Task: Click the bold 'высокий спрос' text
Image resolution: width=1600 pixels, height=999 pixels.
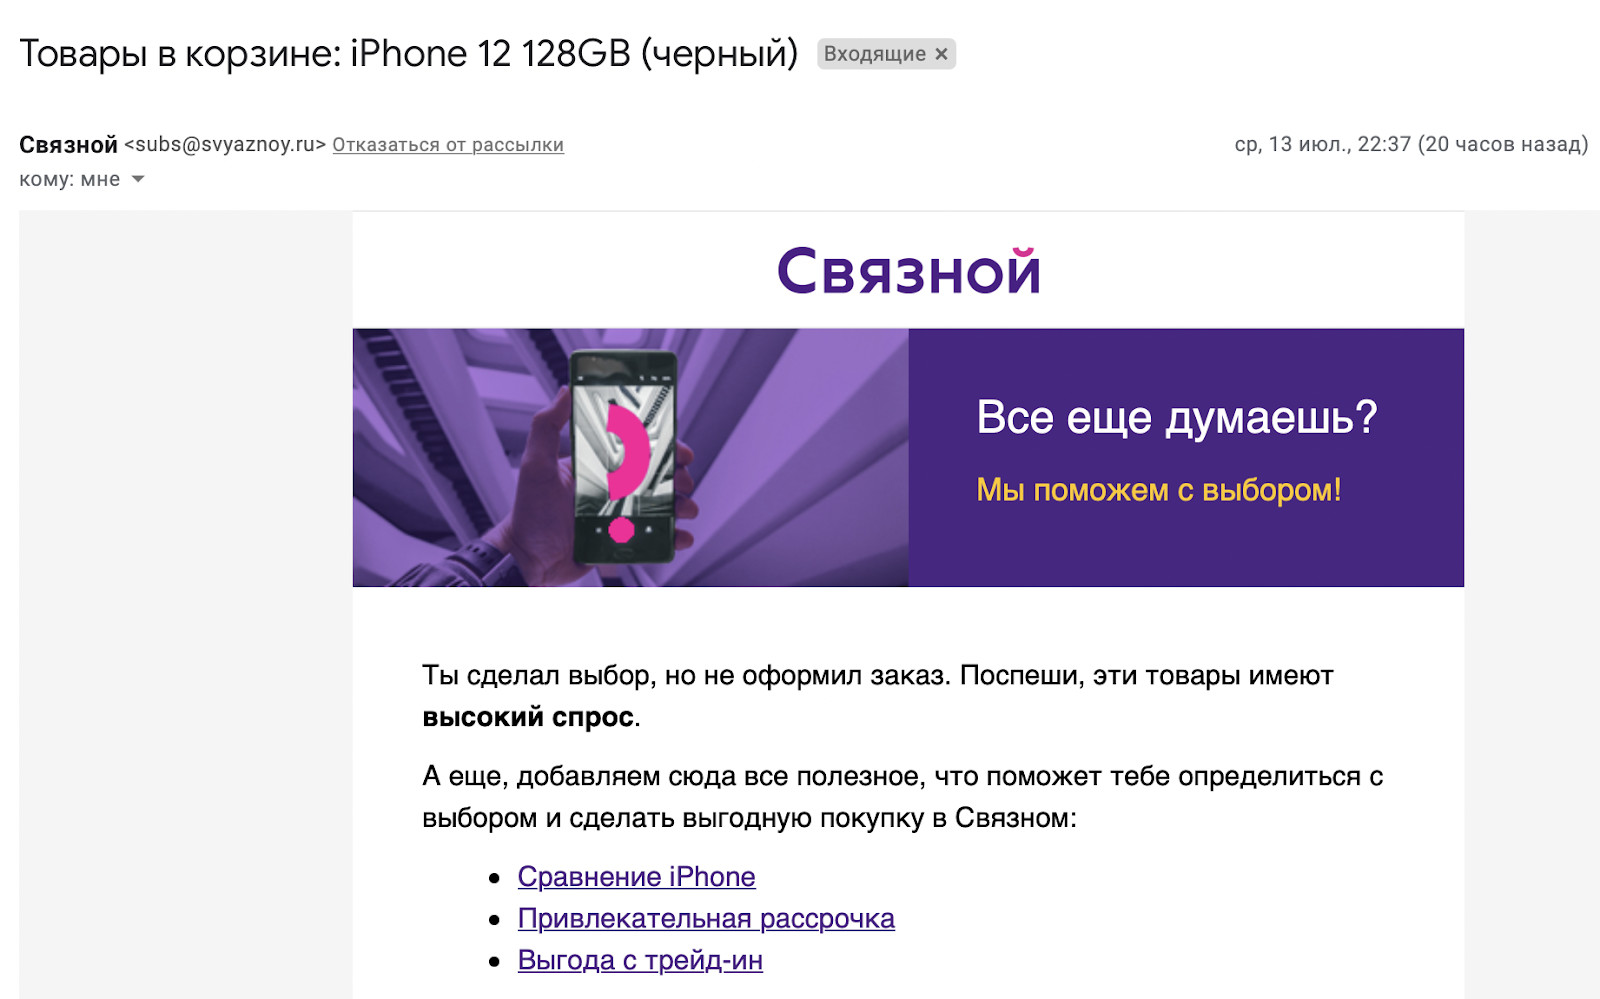Action: coord(528,717)
